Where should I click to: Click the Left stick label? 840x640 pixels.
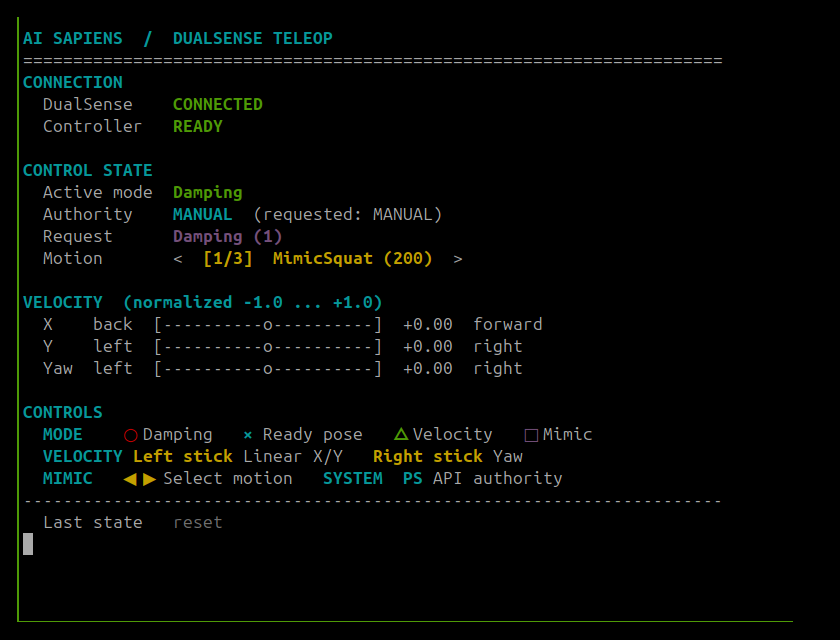(x=183, y=456)
